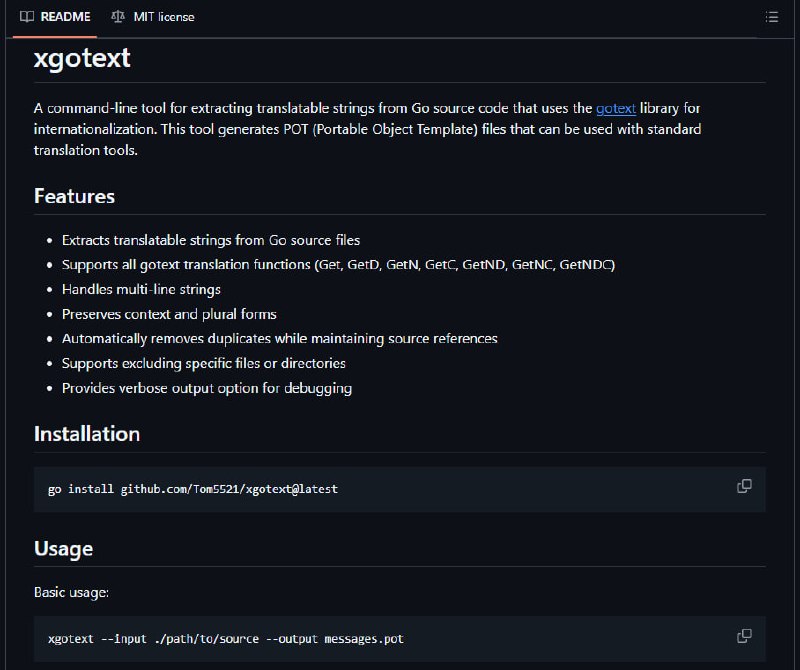Copy the xgotext basic usage command
Screen dimensions: 800x670
tap(744, 636)
